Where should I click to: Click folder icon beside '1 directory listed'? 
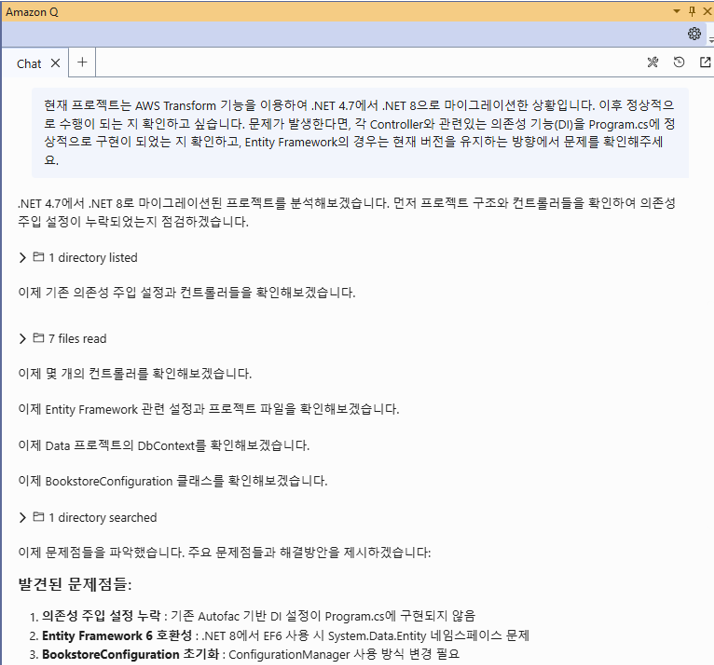(x=39, y=257)
